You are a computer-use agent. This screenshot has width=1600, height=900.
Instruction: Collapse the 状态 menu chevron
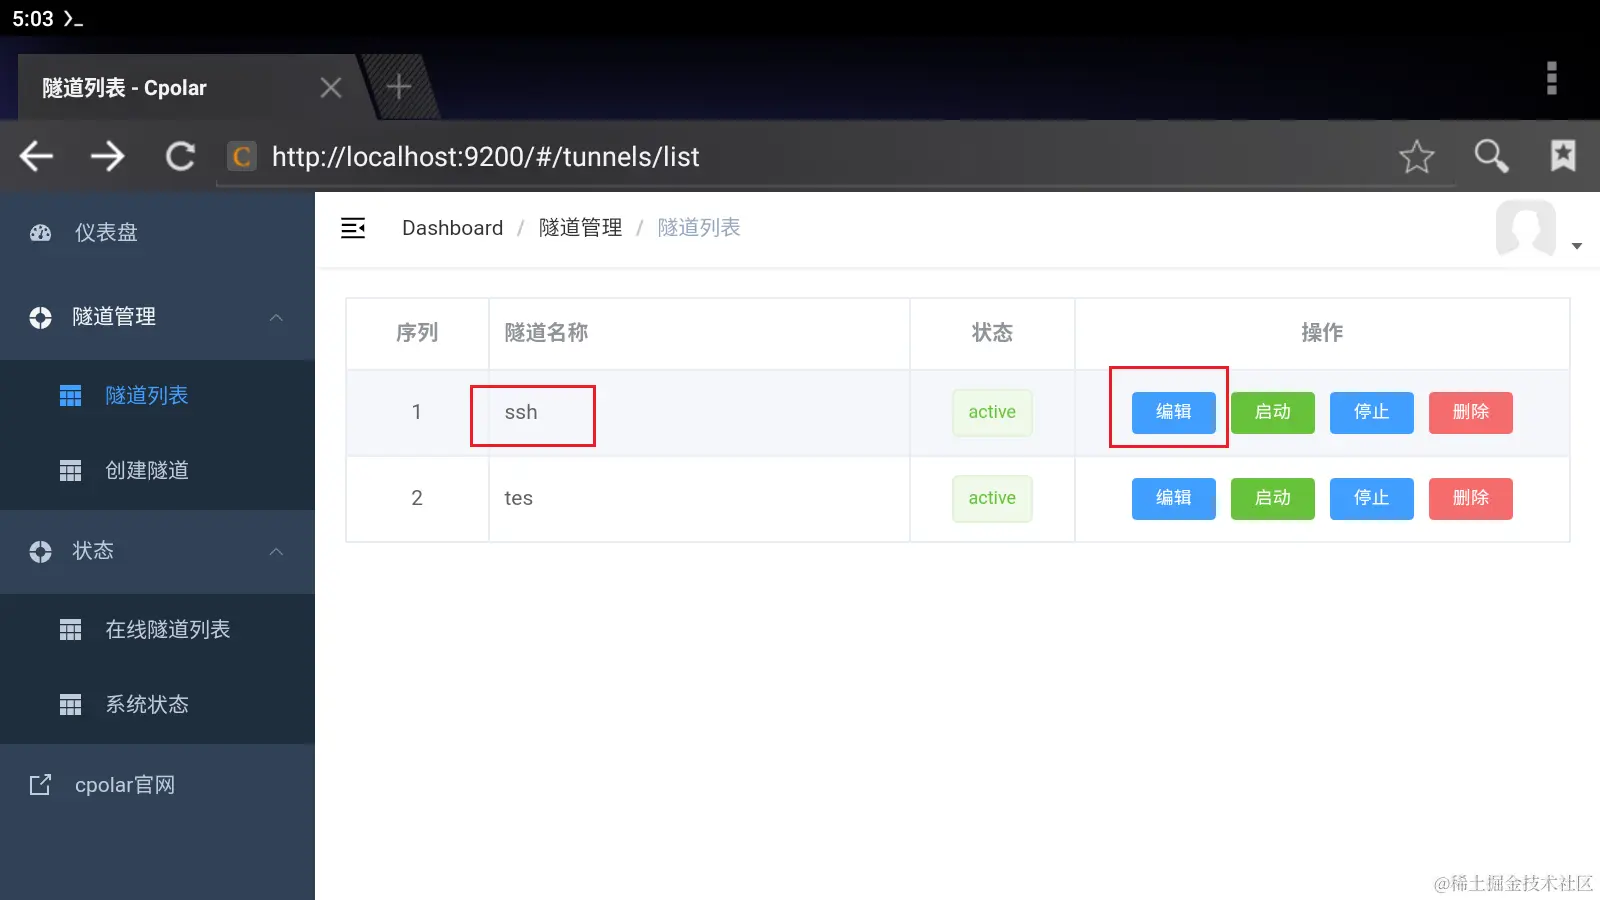coord(277,551)
